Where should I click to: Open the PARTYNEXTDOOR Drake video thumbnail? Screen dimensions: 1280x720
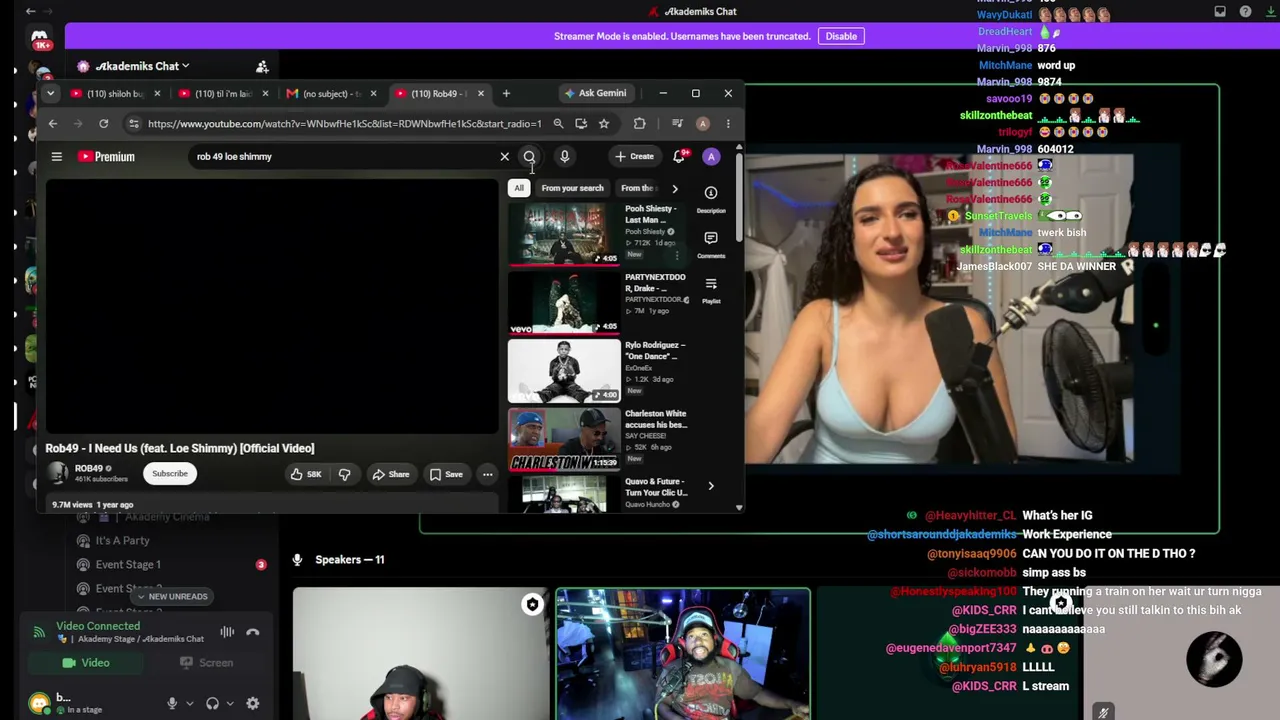pos(564,302)
